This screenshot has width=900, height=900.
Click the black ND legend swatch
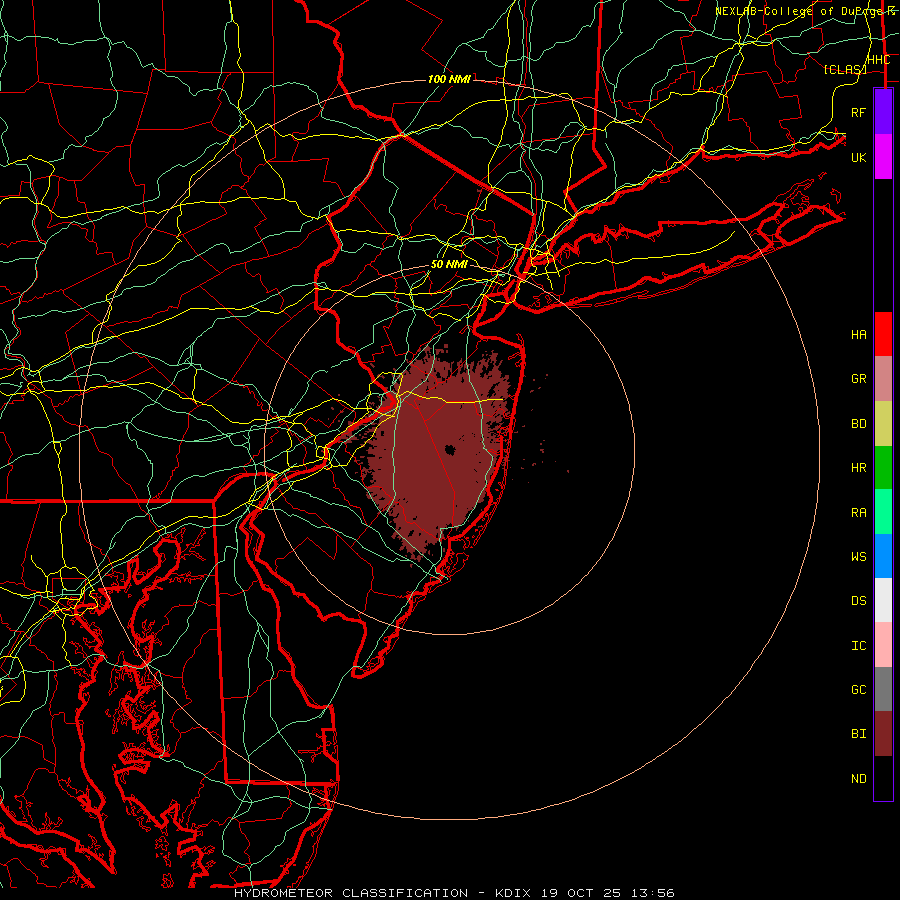pyautogui.click(x=883, y=778)
